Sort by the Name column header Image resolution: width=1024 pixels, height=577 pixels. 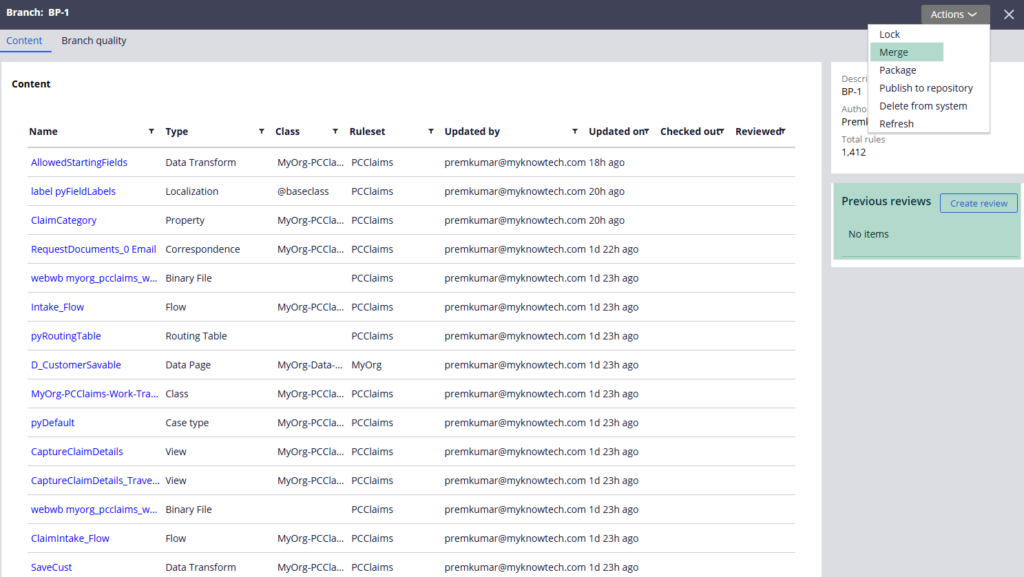click(x=43, y=131)
